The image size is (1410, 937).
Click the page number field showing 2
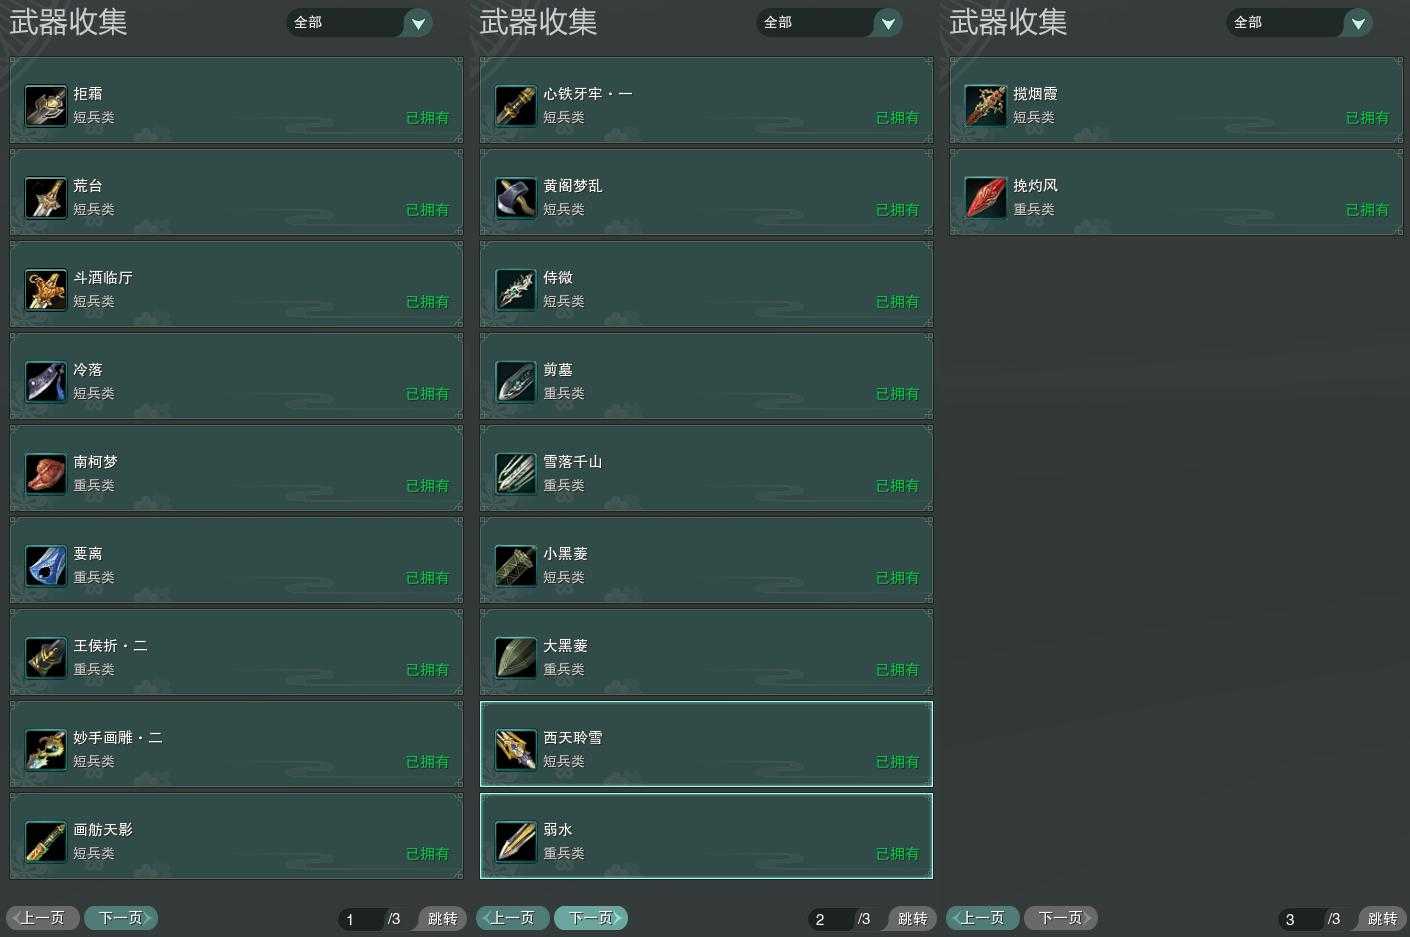831,919
